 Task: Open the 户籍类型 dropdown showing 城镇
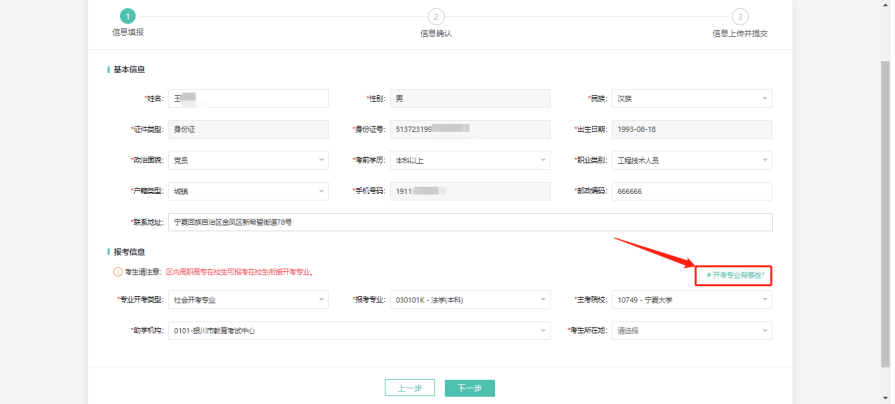click(248, 191)
